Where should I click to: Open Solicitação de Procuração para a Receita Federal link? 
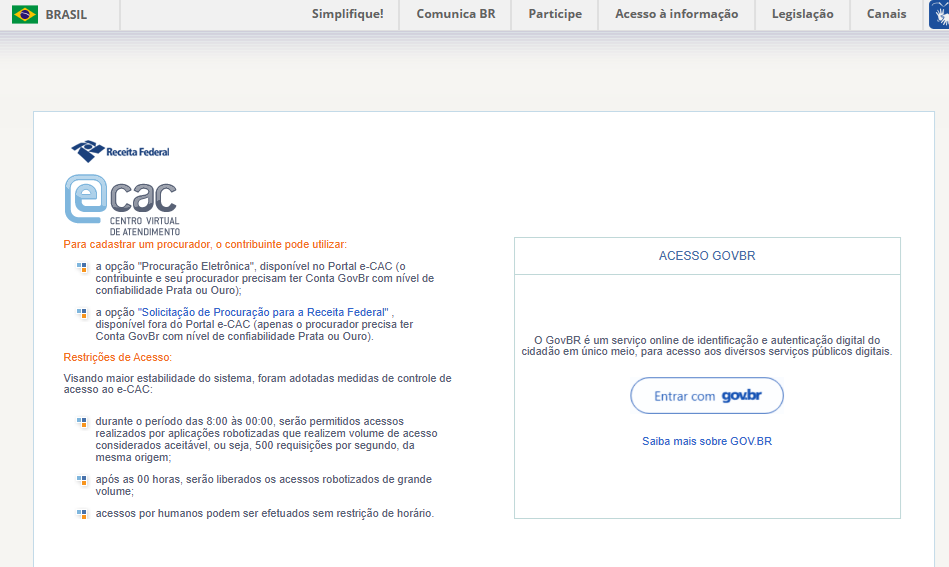(263, 312)
